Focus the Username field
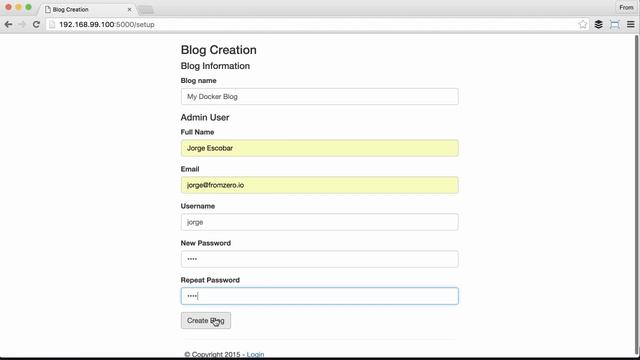This screenshot has height=360, width=640. [320, 222]
